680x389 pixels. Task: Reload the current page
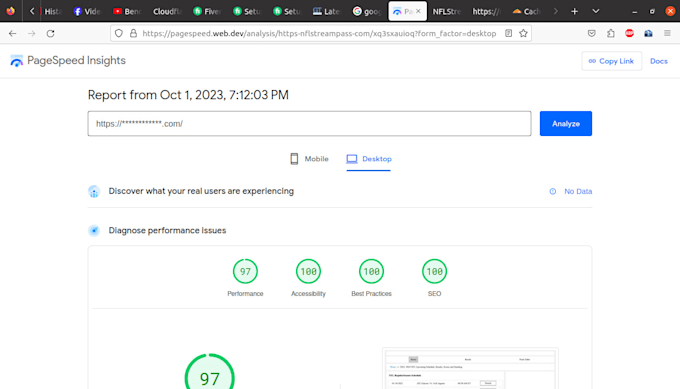51,33
